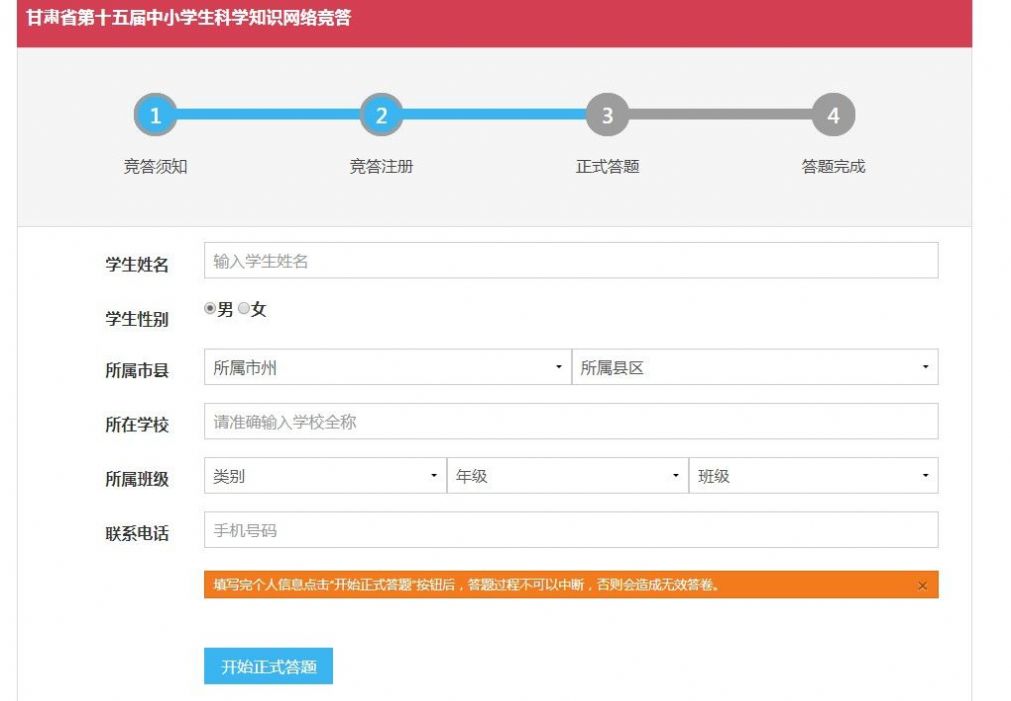Click the 手机号码 phone input field

570,531
